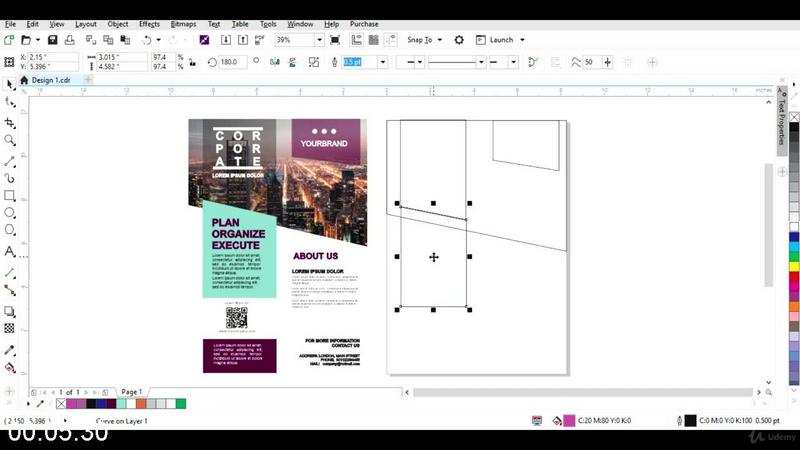Open the Layout menu
This screenshot has height=450, width=800.
click(x=86, y=24)
